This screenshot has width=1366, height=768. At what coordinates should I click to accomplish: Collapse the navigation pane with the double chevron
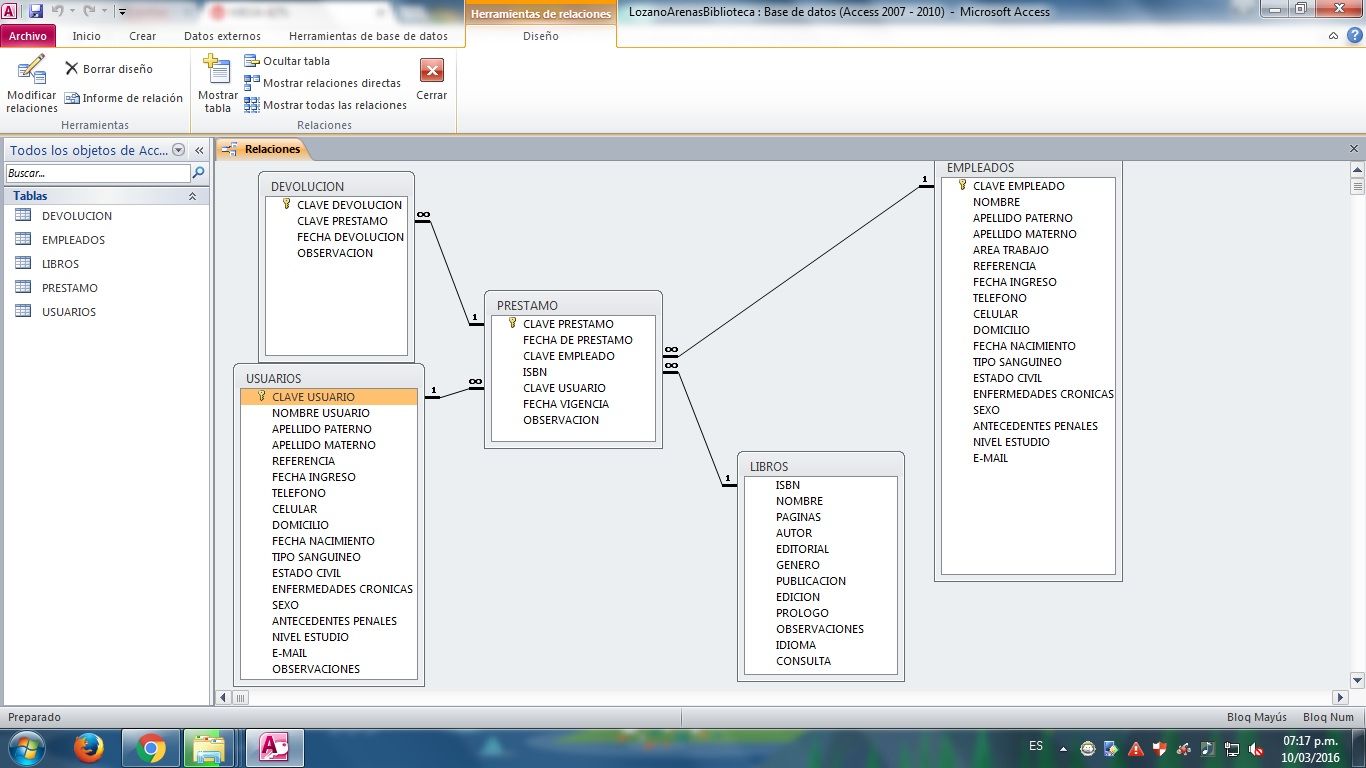199,150
